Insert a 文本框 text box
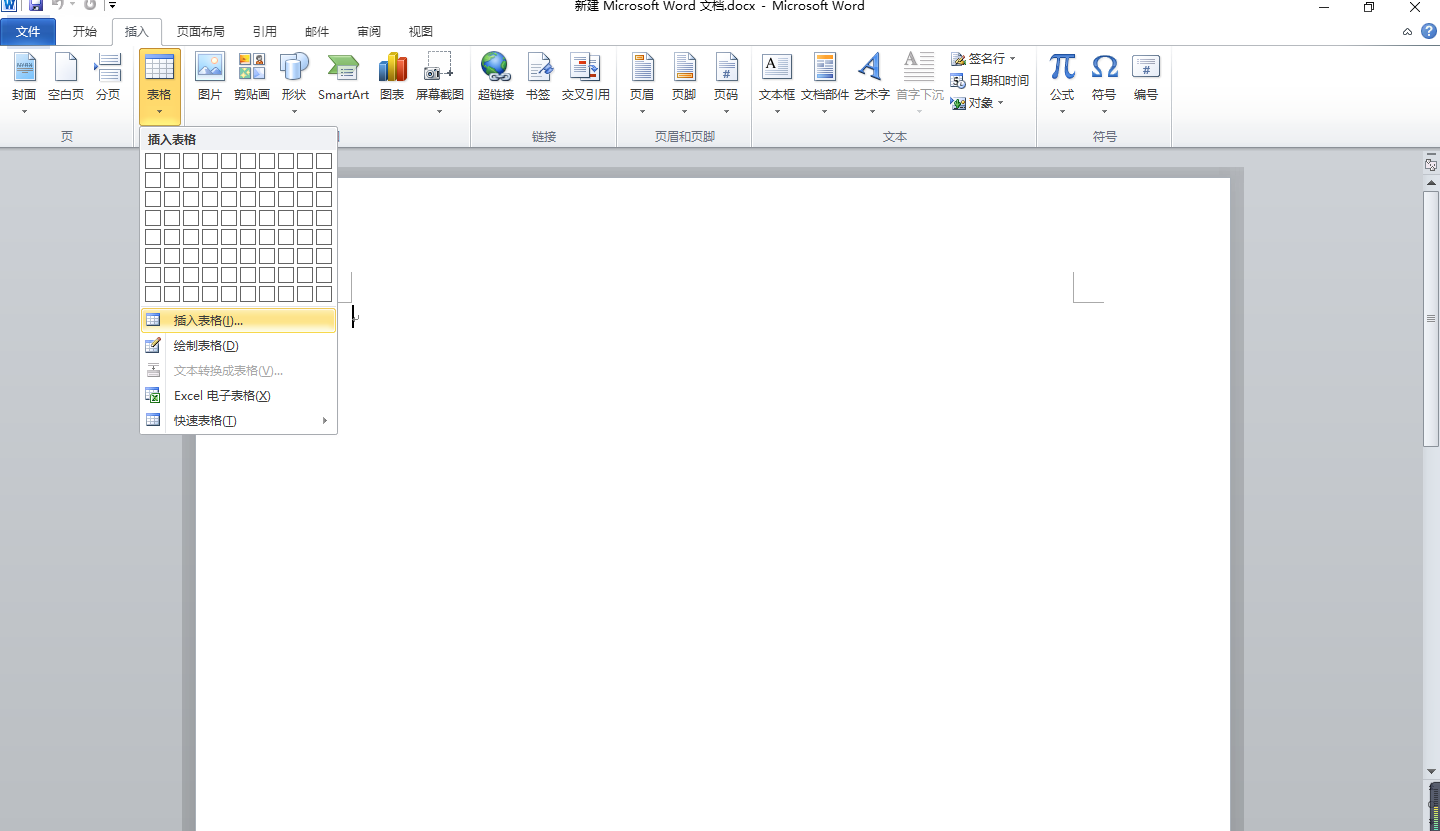 777,83
